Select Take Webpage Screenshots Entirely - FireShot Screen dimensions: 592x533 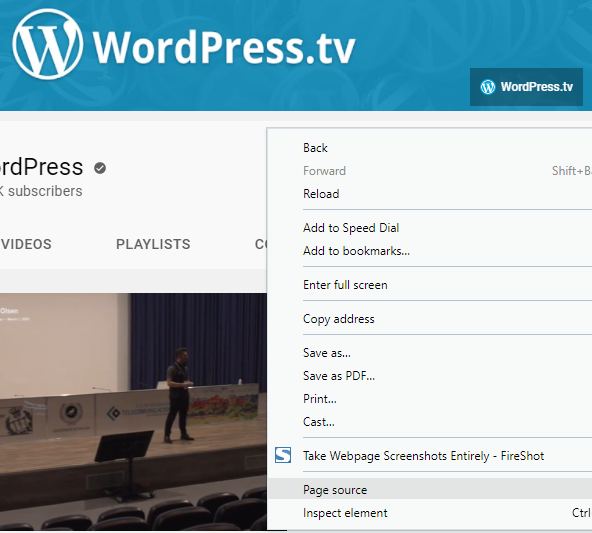pyautogui.click(x=430, y=456)
